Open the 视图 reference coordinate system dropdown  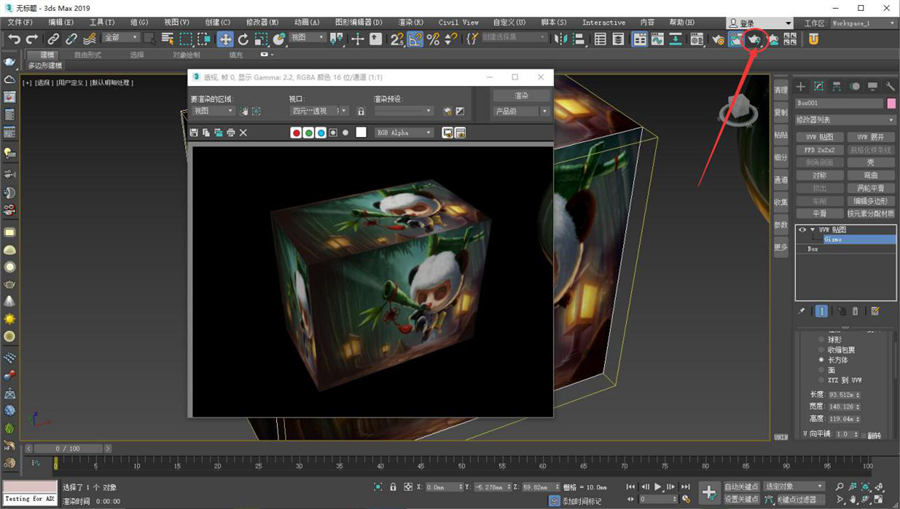pyautogui.click(x=308, y=37)
